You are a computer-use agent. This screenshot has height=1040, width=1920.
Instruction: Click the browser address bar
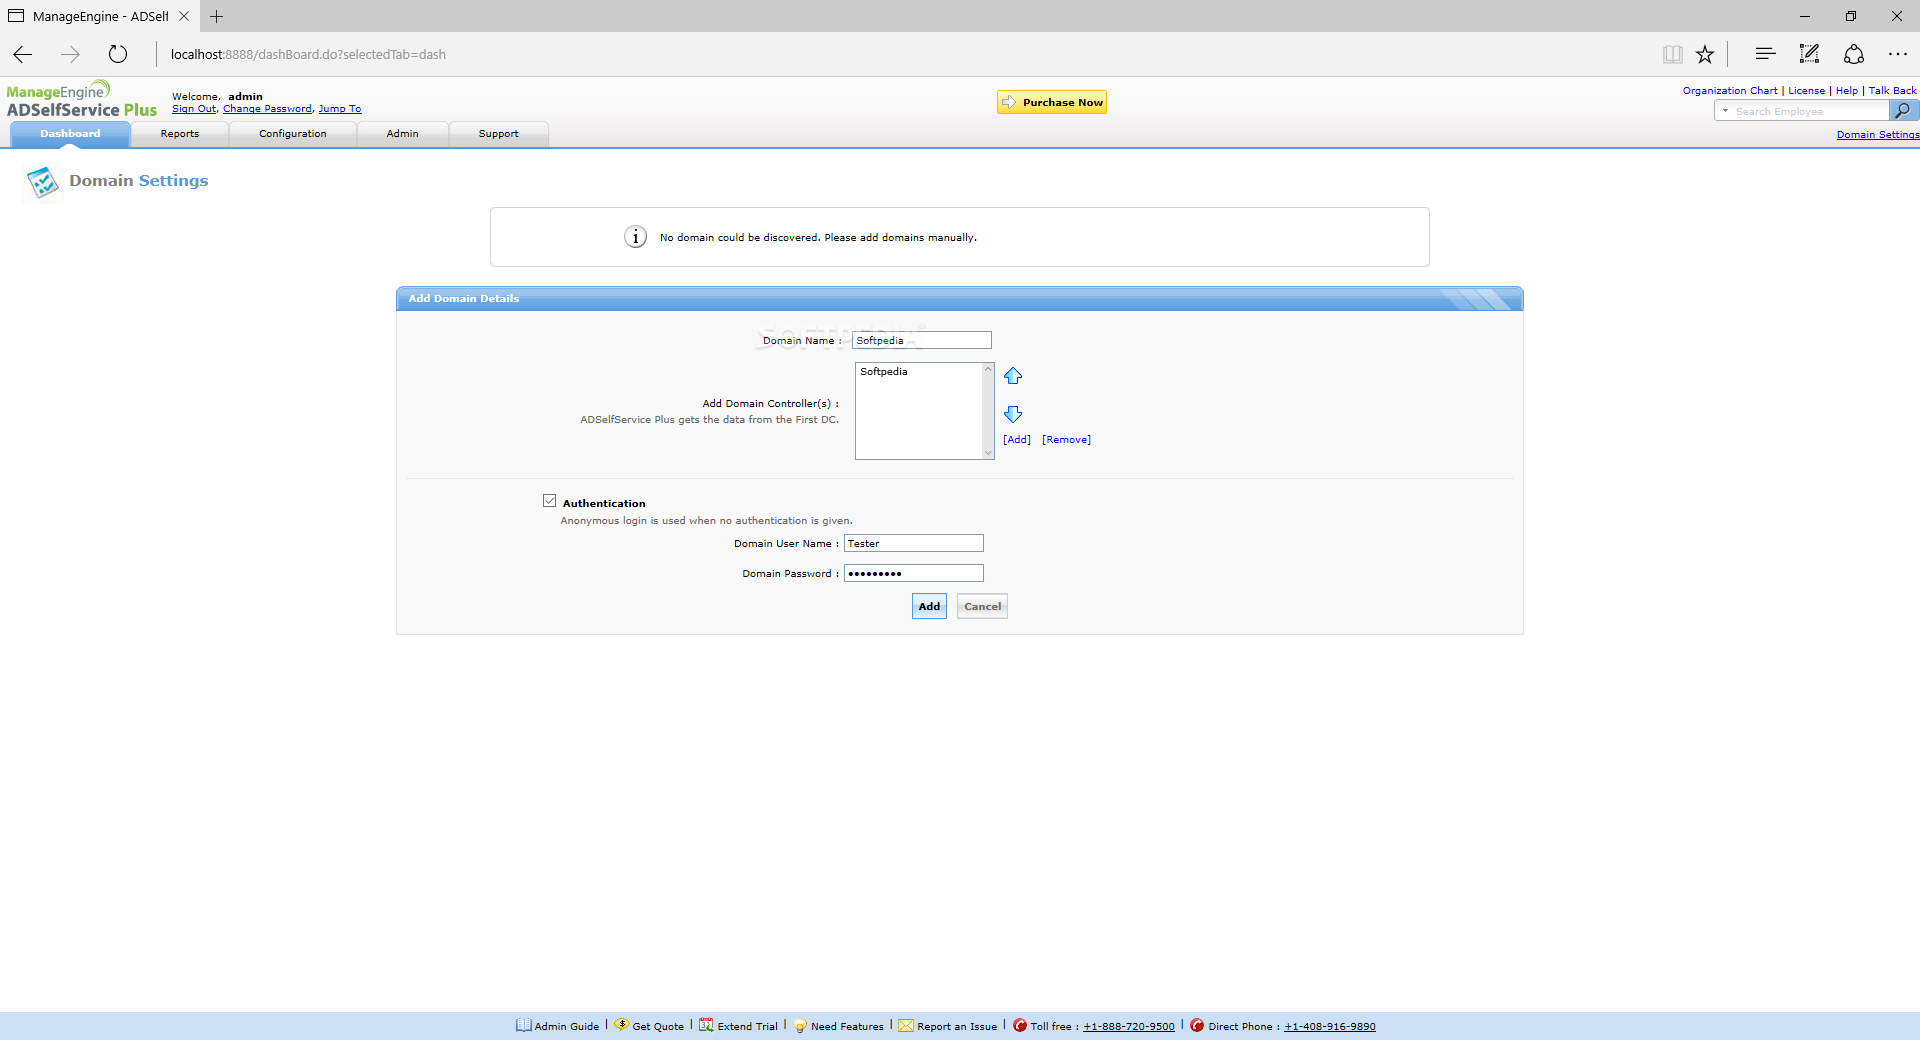tap(900, 54)
